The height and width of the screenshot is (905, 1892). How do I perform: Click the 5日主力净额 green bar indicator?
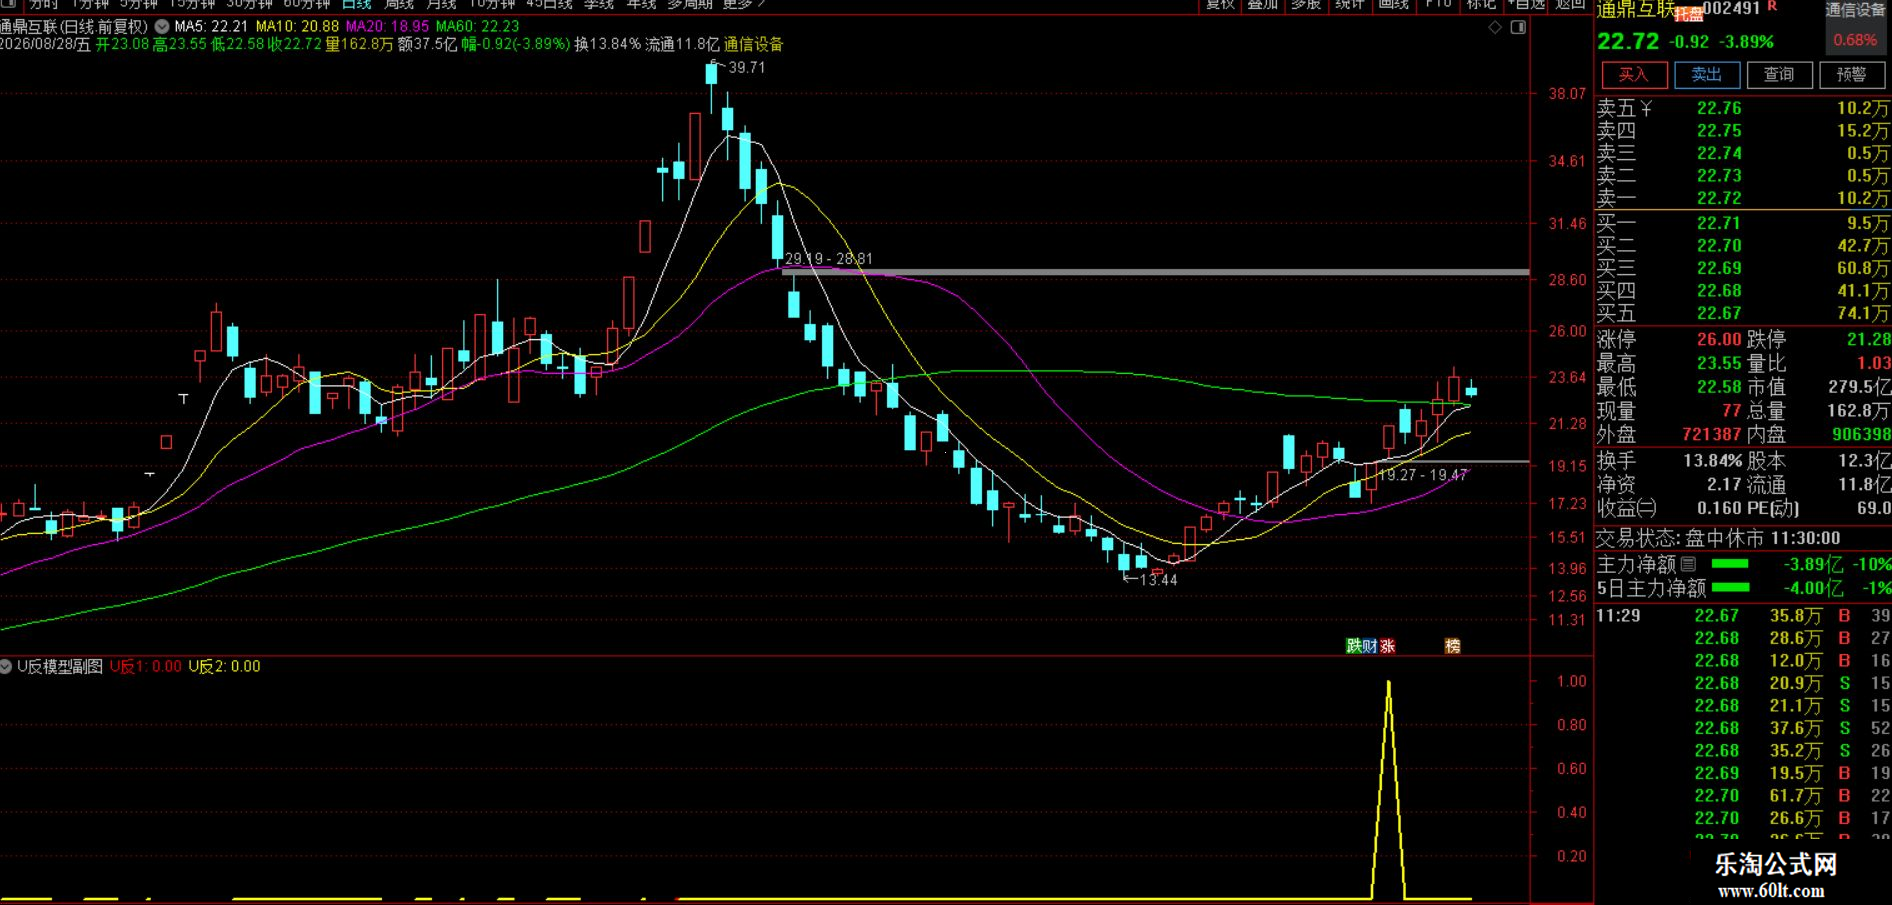(x=1730, y=588)
